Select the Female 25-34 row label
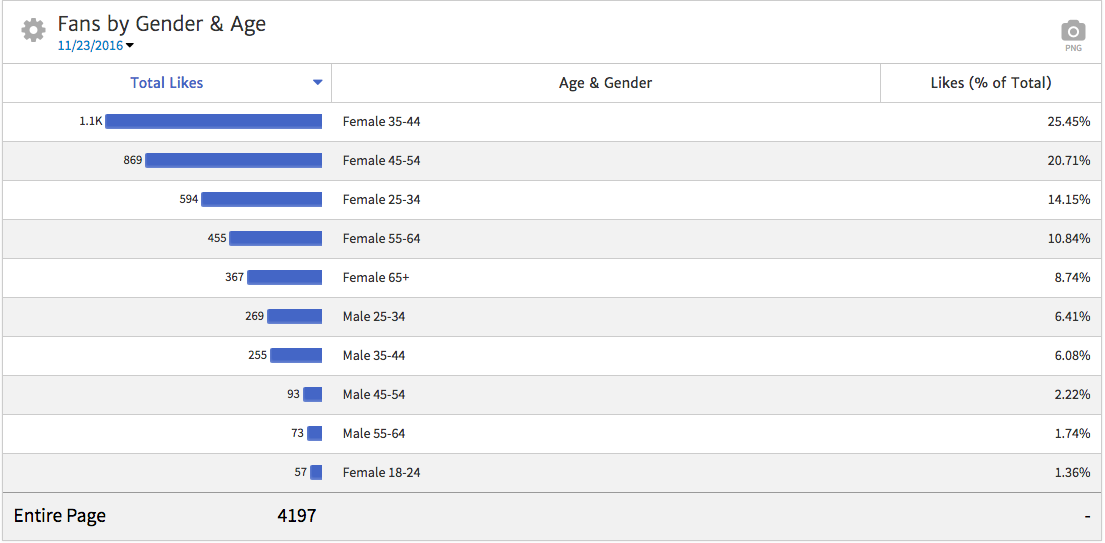The height and width of the screenshot is (543, 1105). pyautogui.click(x=381, y=199)
